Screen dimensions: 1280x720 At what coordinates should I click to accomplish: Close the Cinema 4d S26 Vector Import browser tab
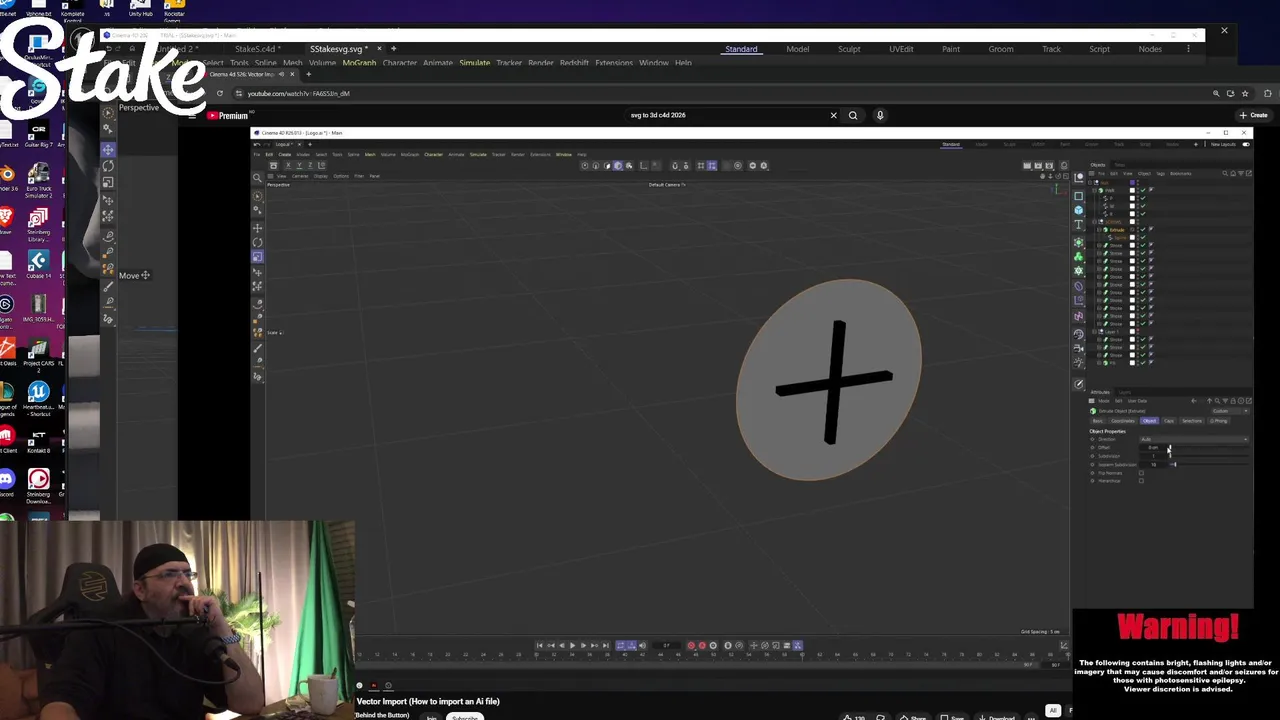pos(292,74)
